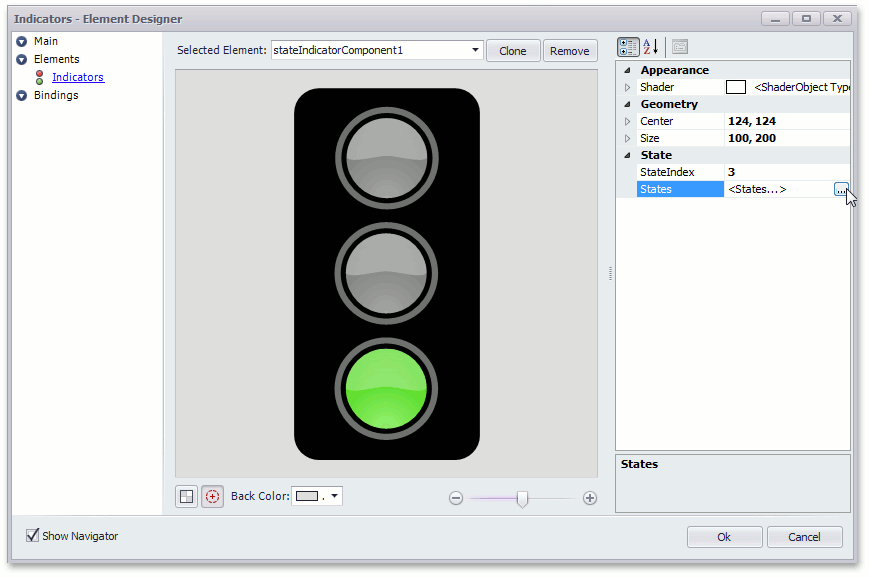The image size is (870, 578).
Task: Open the States ellipsis editor
Action: pyautogui.click(x=840, y=189)
